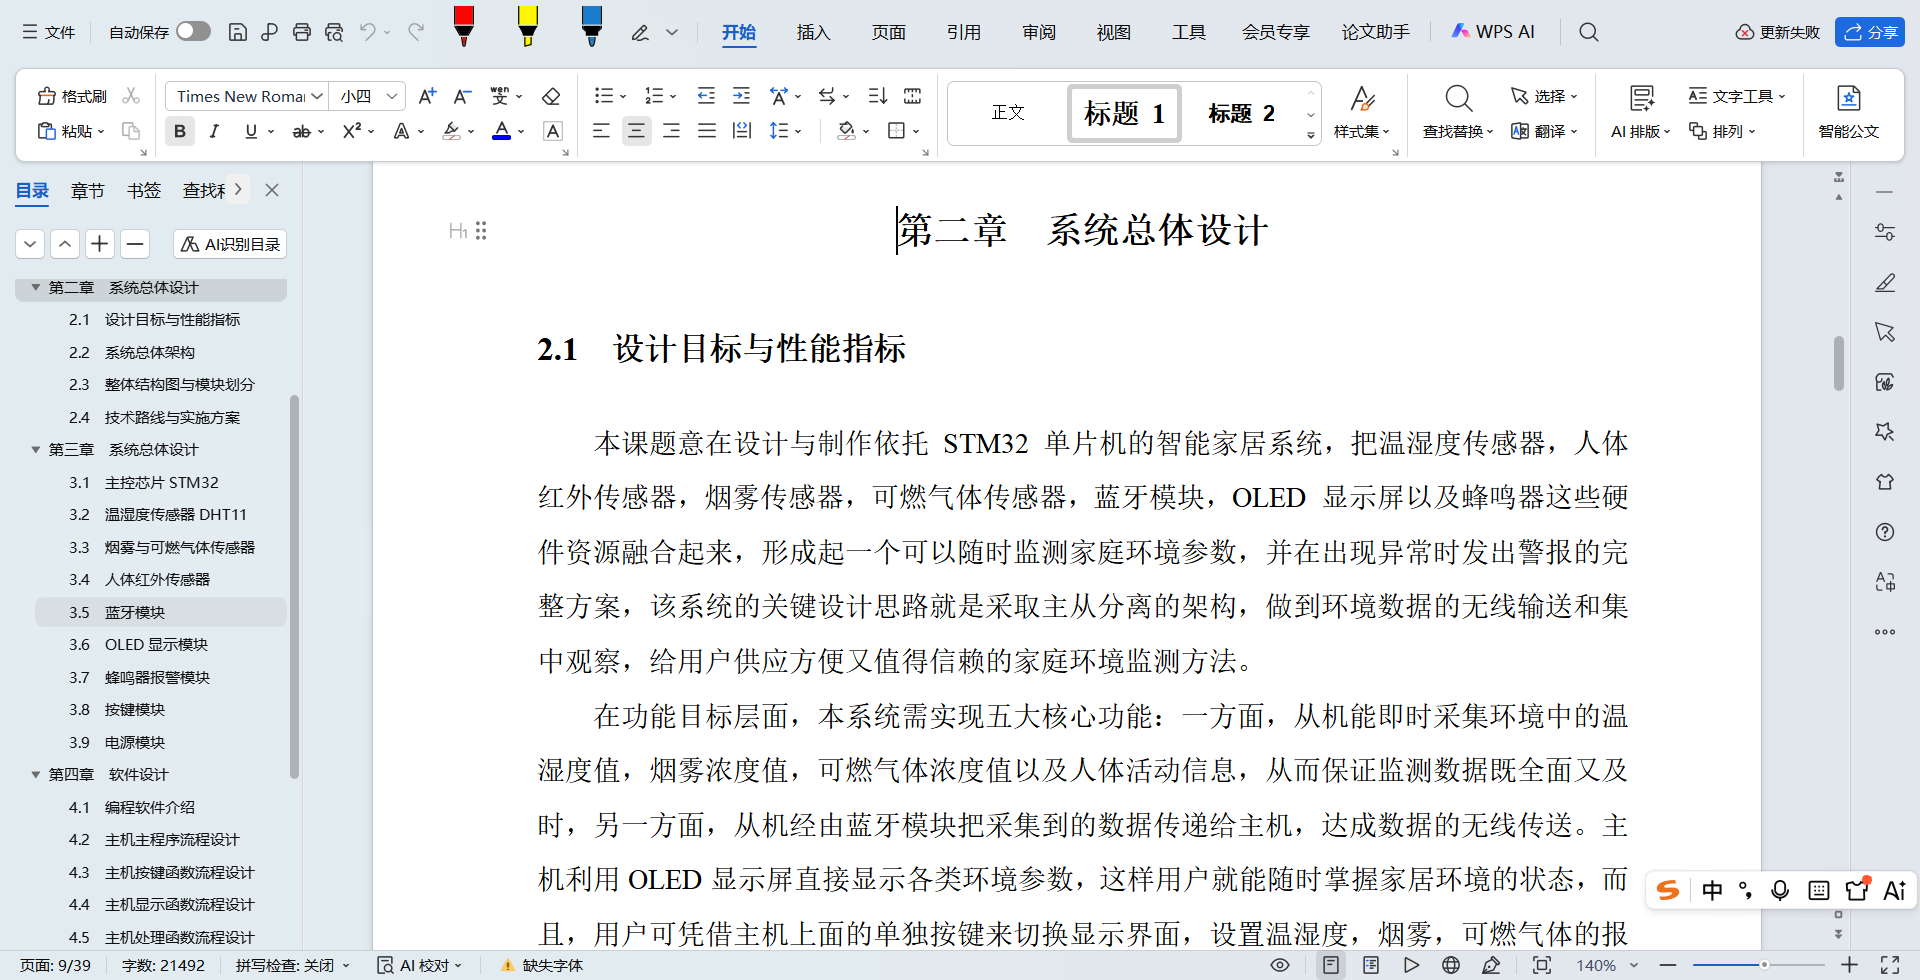This screenshot has width=1920, height=980.
Task: Click the Web layout globe icon
Action: coord(1451,965)
